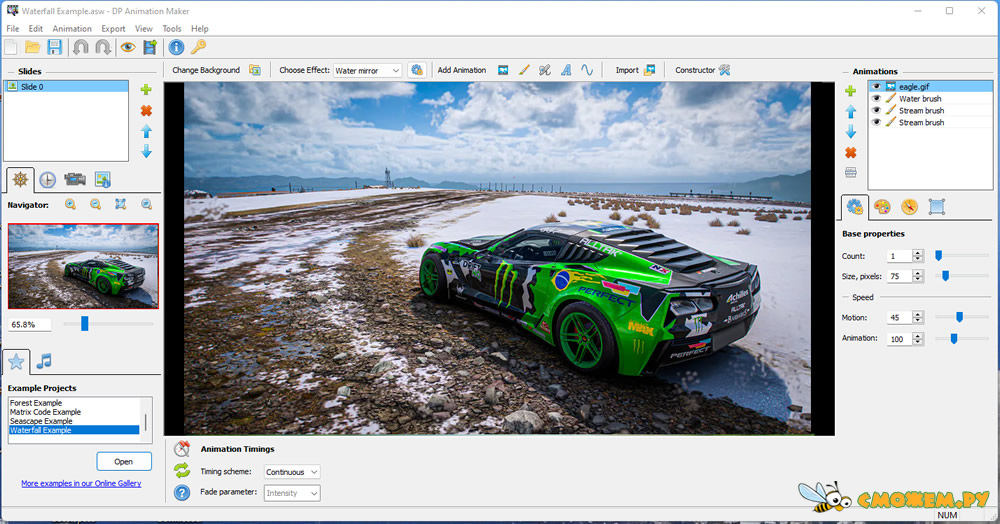The width and height of the screenshot is (1000, 524).
Task: Open effect settings gear beside Water mirror
Action: click(x=417, y=70)
